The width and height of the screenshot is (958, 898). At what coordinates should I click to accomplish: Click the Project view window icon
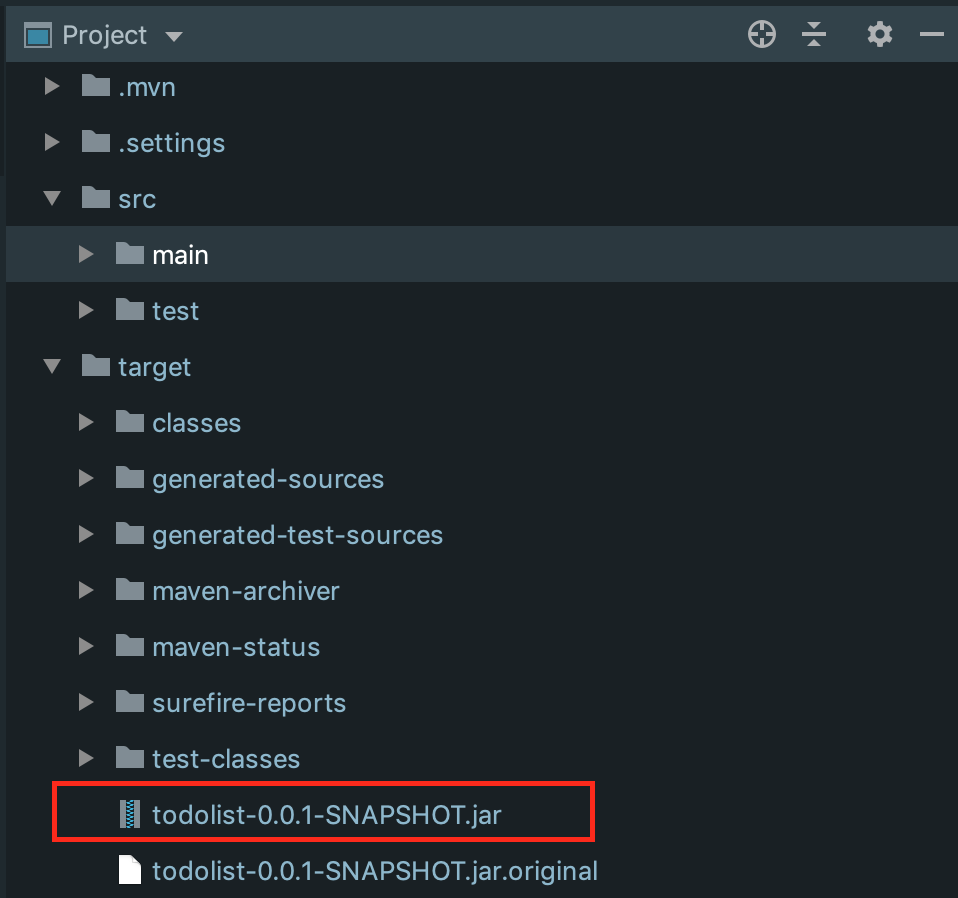pyautogui.click(x=38, y=35)
